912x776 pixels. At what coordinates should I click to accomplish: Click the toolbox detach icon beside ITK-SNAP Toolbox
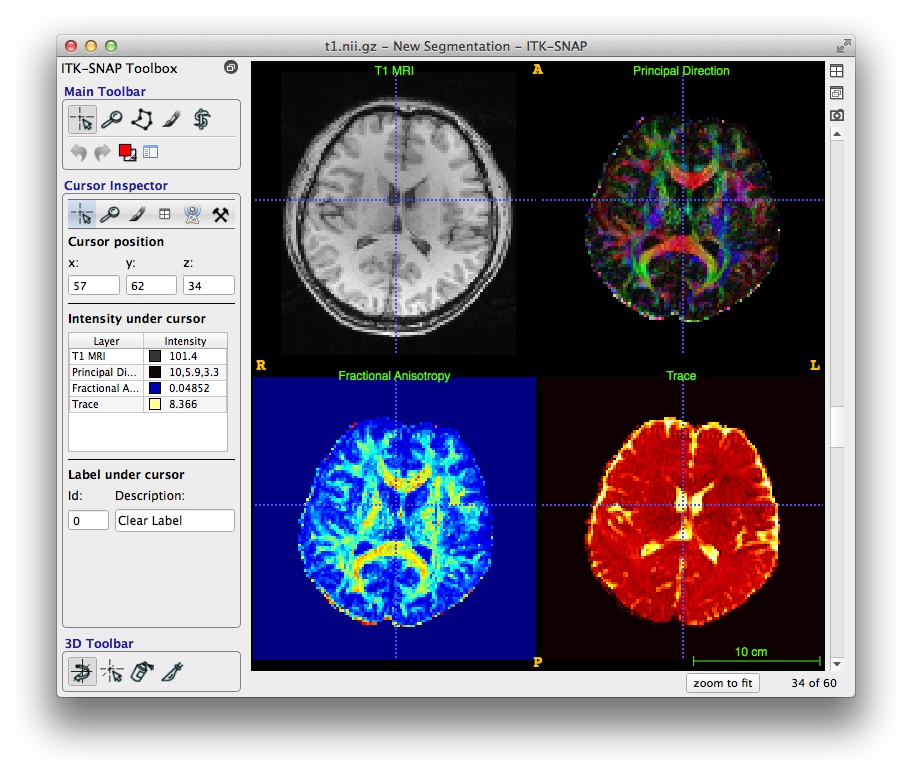tap(230, 67)
